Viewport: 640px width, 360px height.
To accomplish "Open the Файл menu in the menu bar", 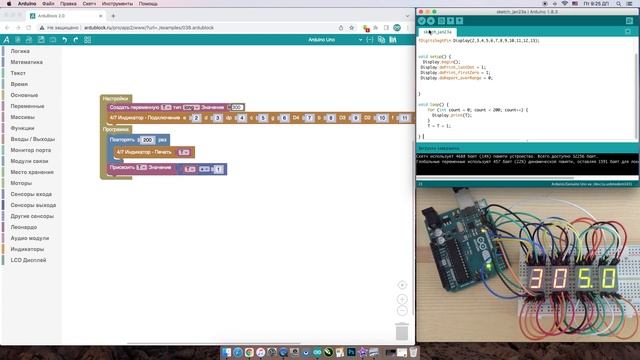I will [x=48, y=3].
